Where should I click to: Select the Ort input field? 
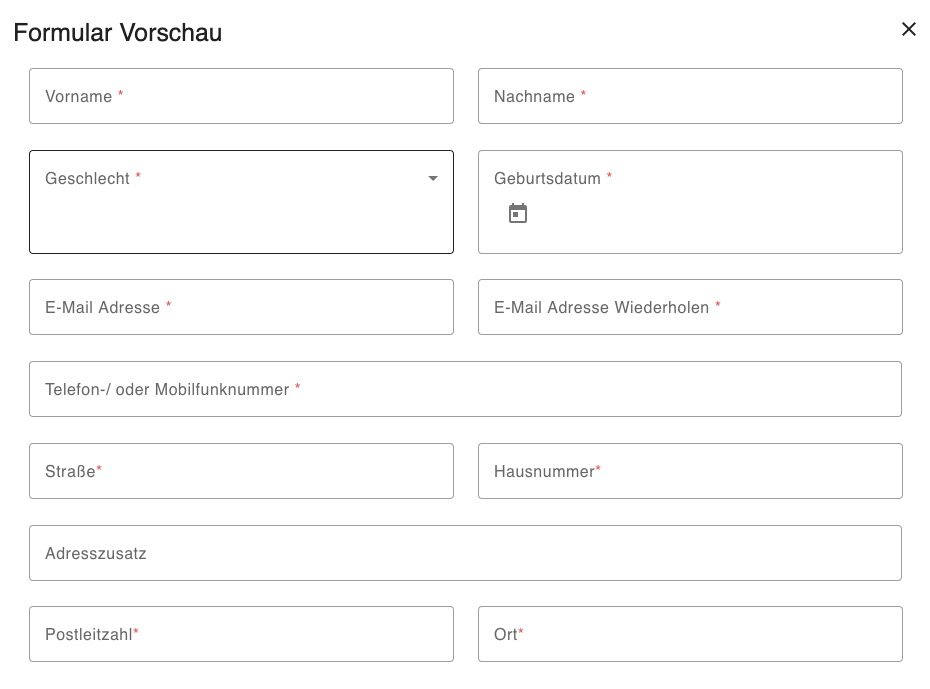[x=690, y=634]
